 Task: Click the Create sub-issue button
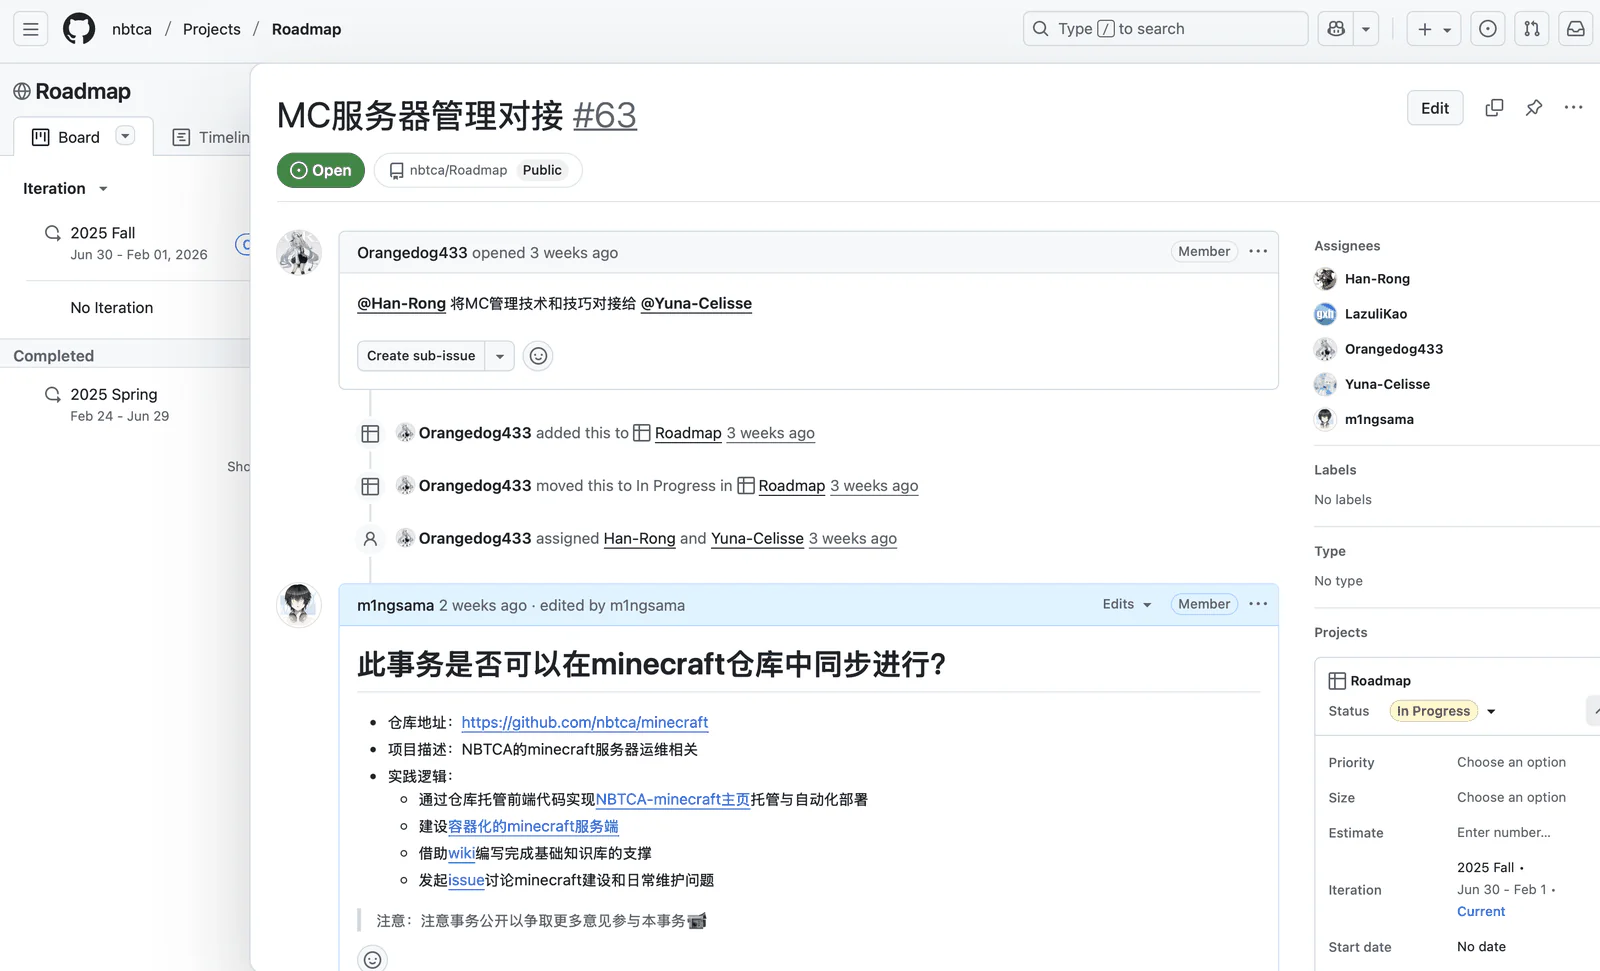(x=421, y=356)
